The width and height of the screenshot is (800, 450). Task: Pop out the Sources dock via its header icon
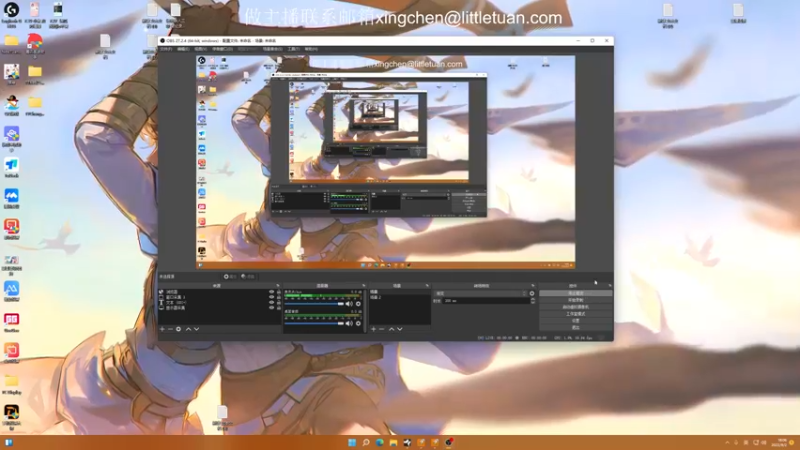[x=278, y=286]
